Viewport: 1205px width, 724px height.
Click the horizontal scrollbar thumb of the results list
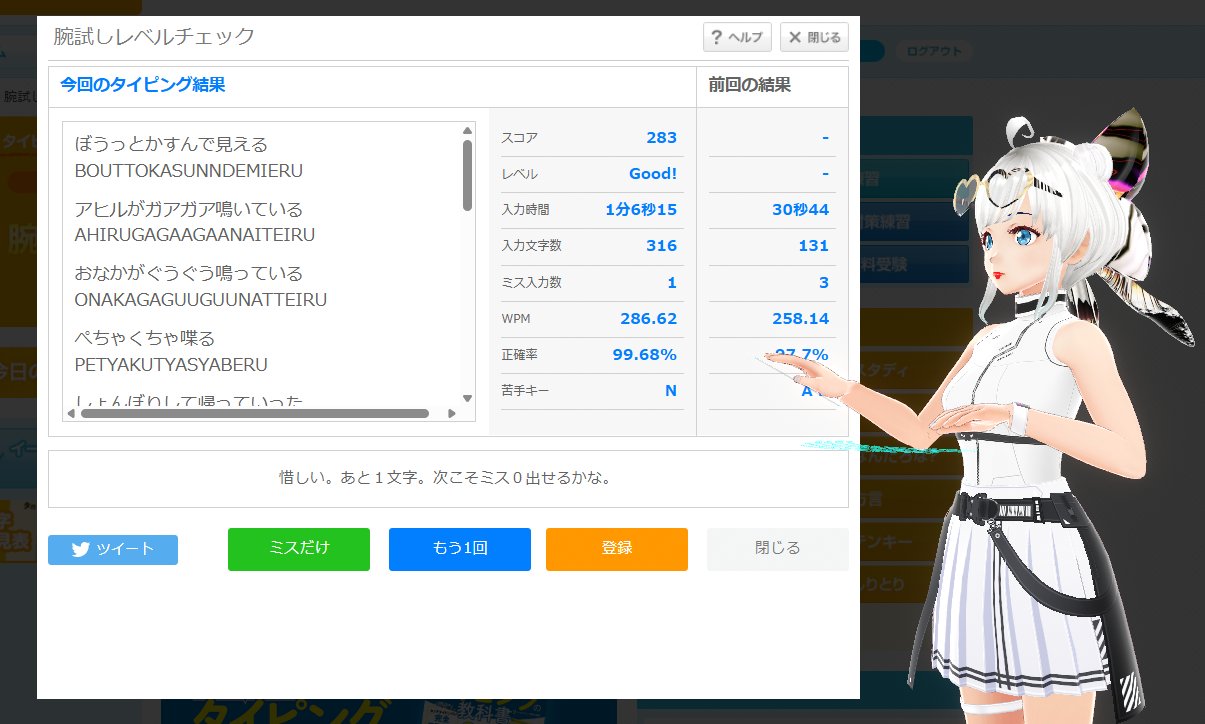tap(255, 413)
